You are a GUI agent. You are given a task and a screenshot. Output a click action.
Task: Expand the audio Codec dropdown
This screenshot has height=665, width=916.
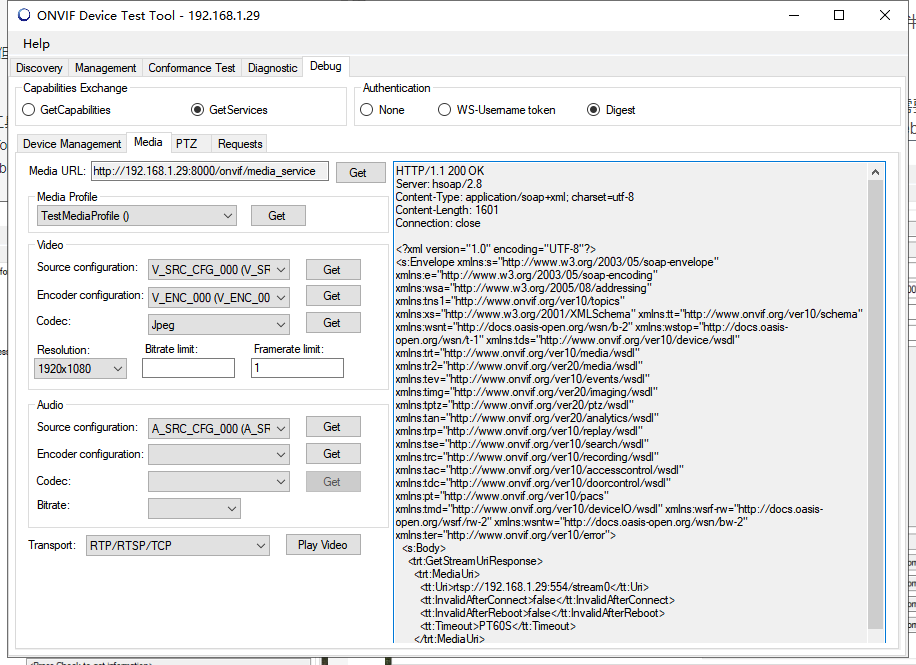(x=219, y=482)
